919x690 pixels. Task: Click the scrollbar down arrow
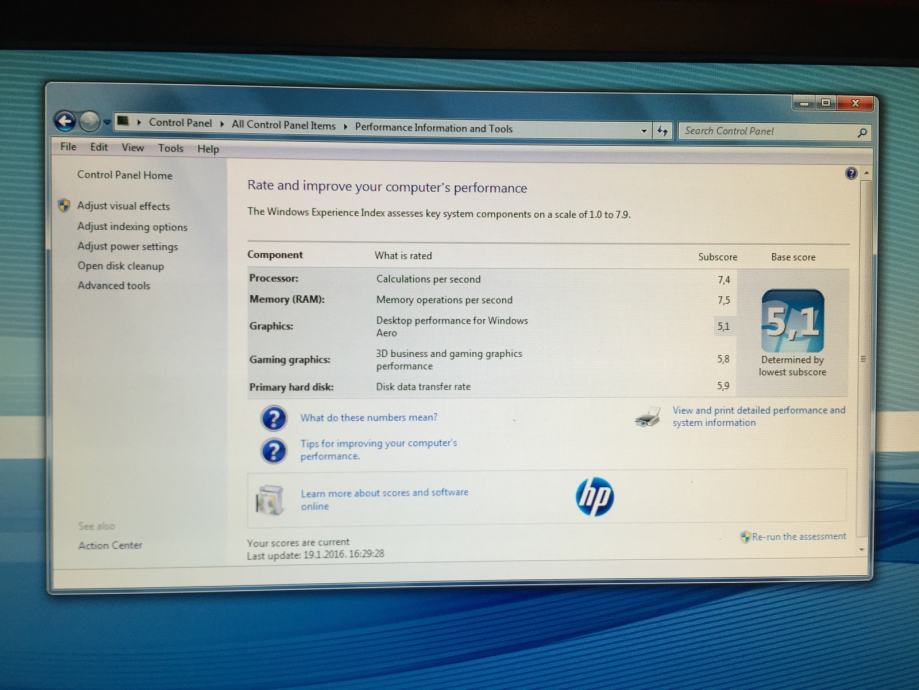[x=862, y=549]
